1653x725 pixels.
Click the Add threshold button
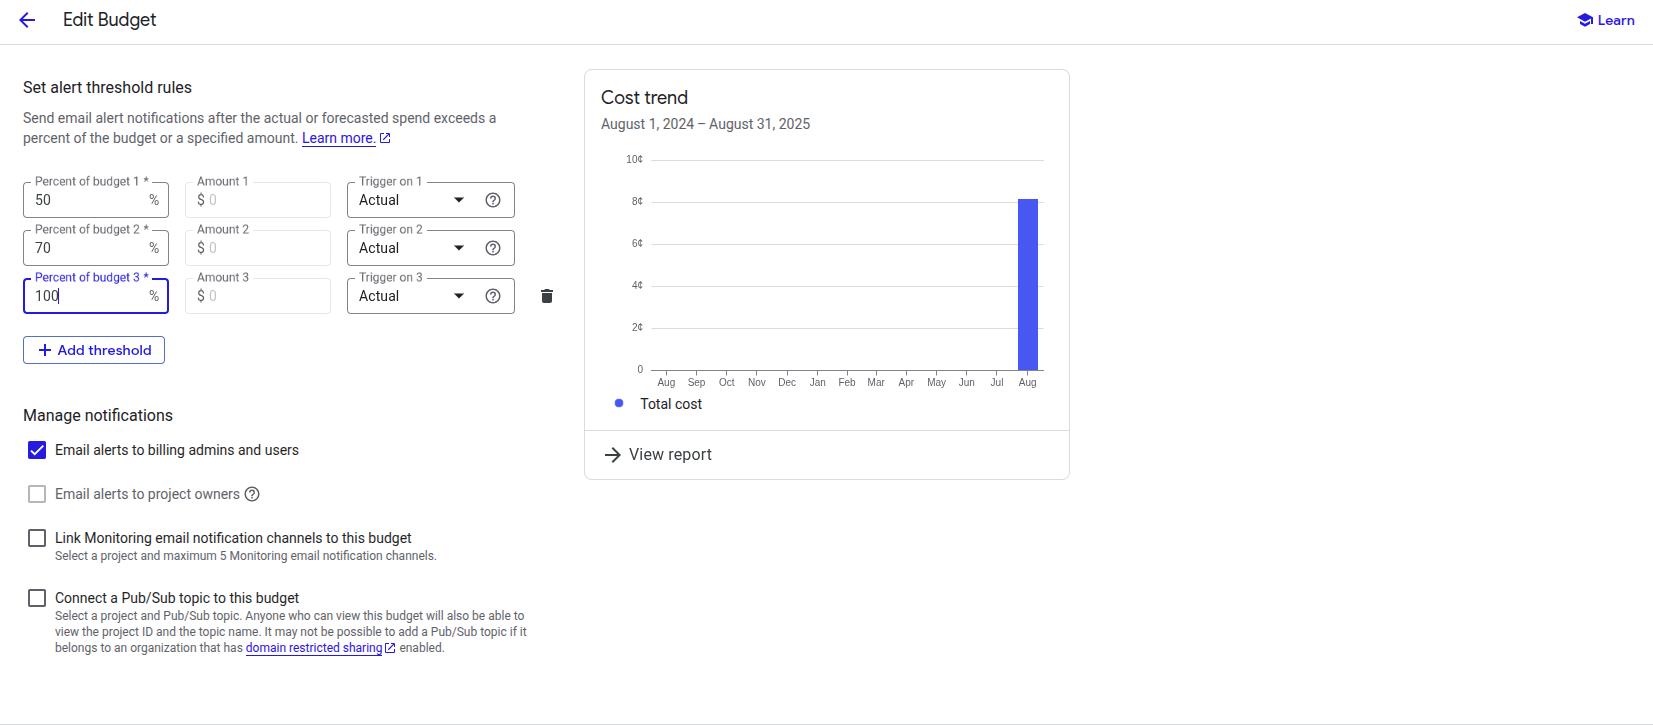click(x=94, y=350)
